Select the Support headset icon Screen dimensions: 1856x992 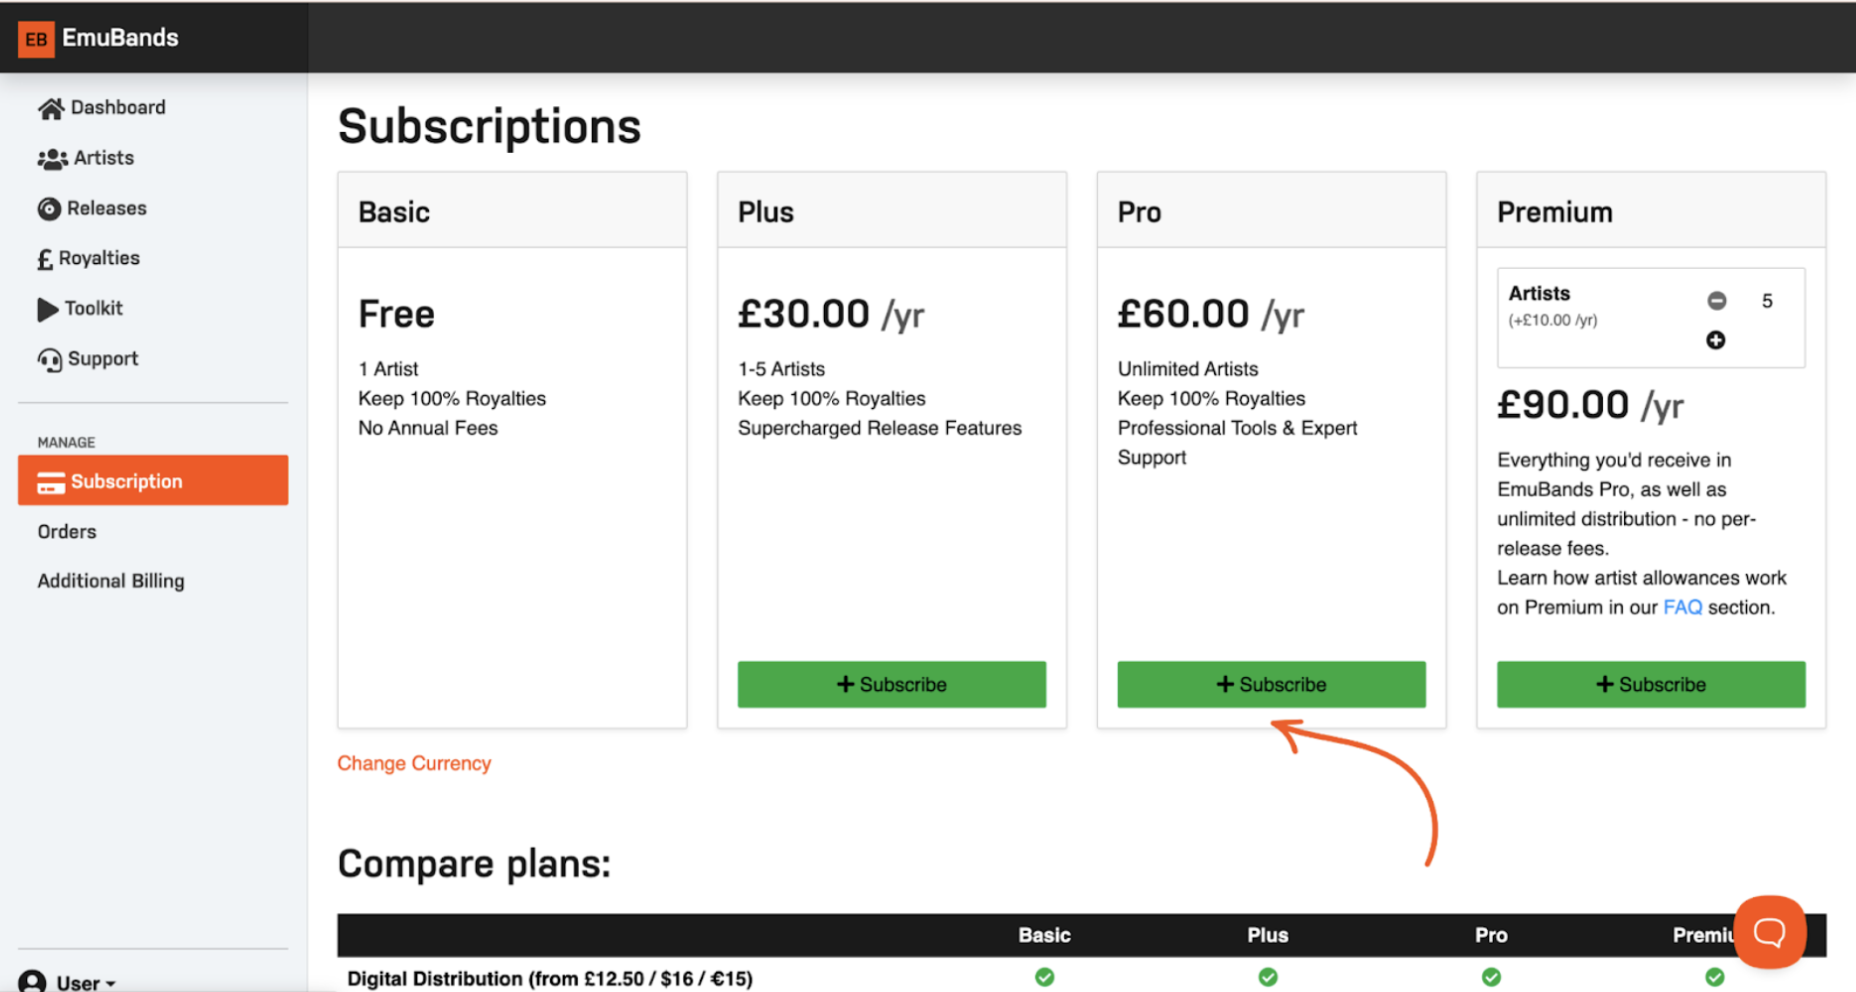[x=47, y=359]
